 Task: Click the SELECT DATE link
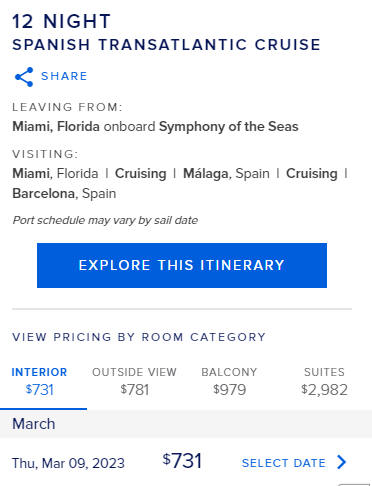click(x=284, y=463)
